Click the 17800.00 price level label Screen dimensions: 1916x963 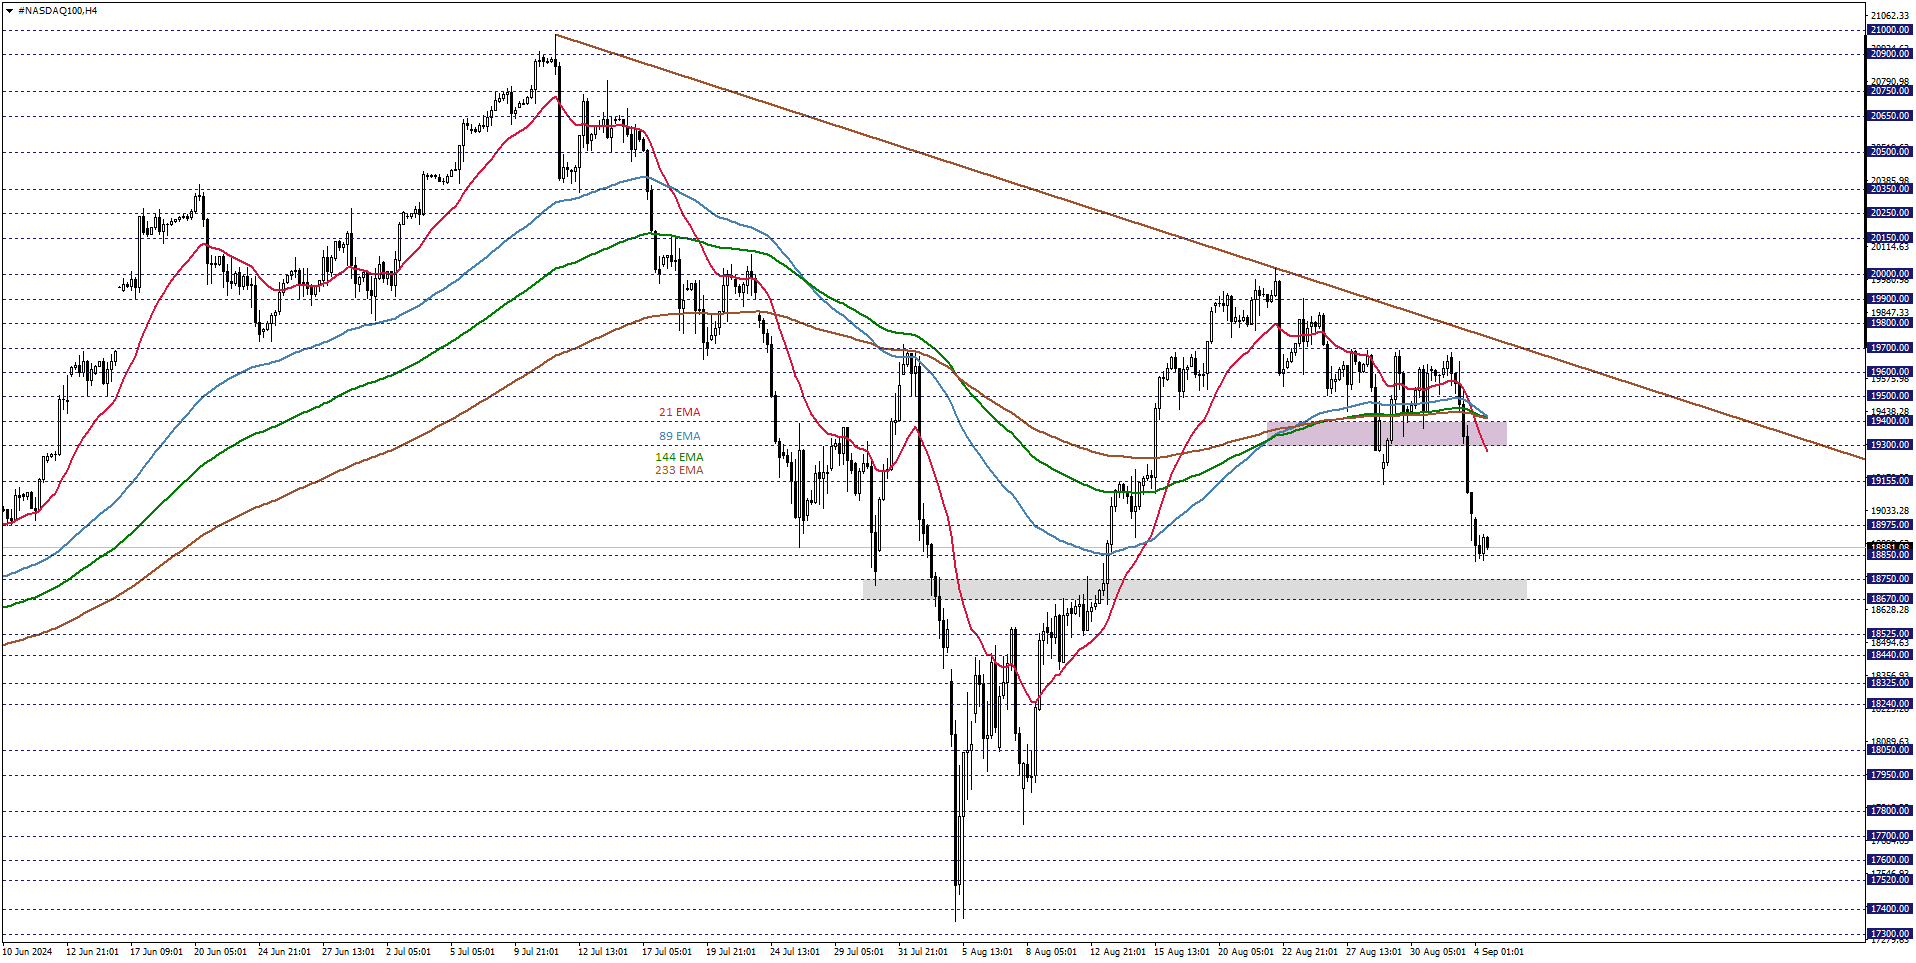click(x=1890, y=811)
